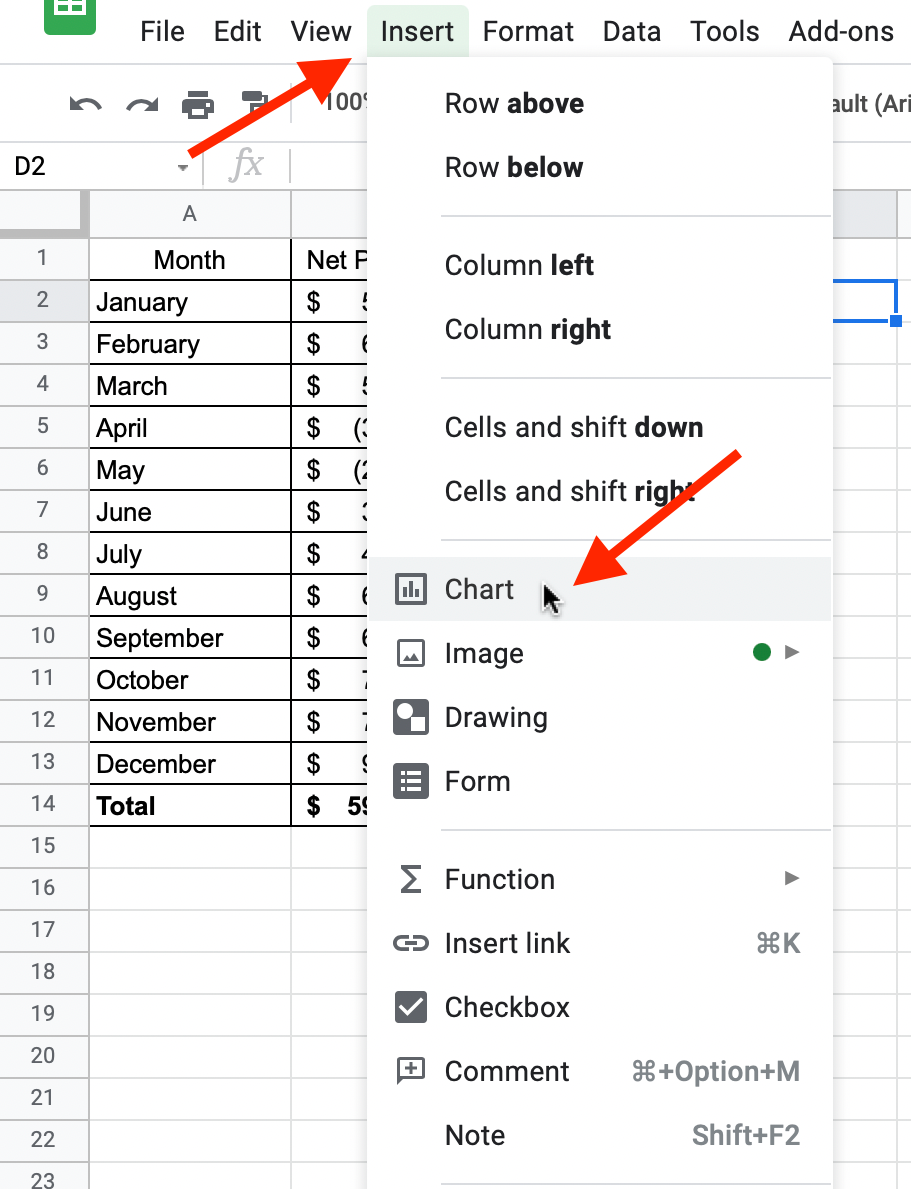Add a Comment from the menu
The image size is (911, 1189).
click(x=507, y=1071)
